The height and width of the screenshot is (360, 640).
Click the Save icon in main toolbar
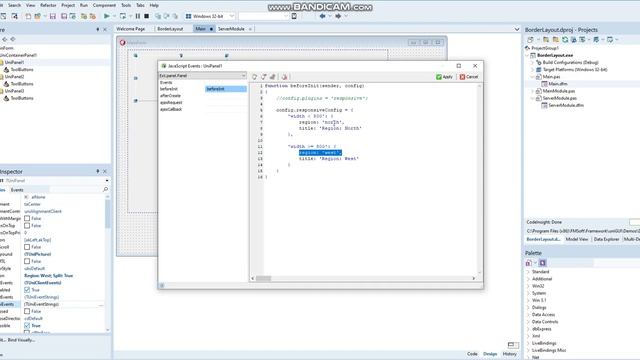pos(53,16)
